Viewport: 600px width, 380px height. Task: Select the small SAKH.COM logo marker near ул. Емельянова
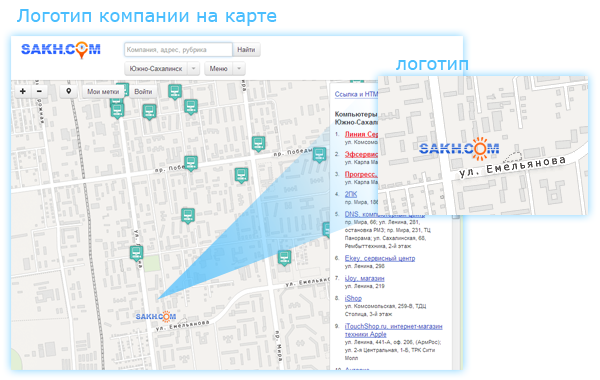pos(156,316)
